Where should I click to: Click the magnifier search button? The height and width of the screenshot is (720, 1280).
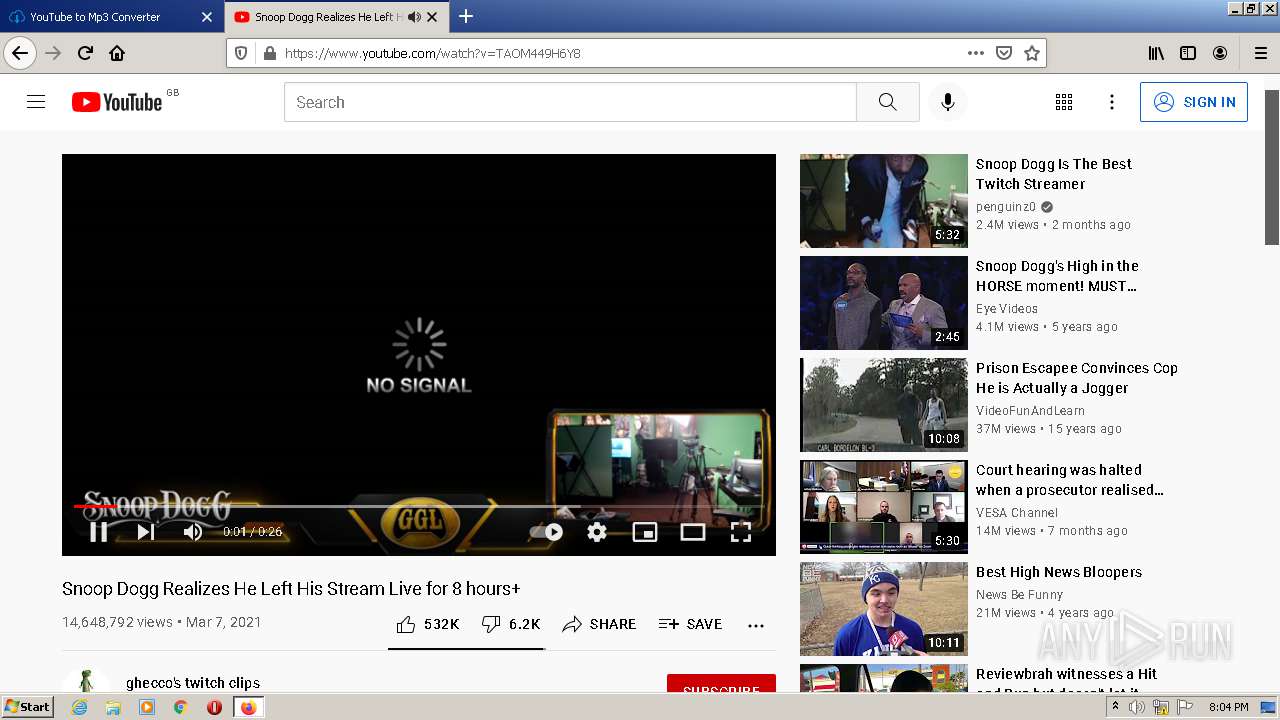(888, 102)
